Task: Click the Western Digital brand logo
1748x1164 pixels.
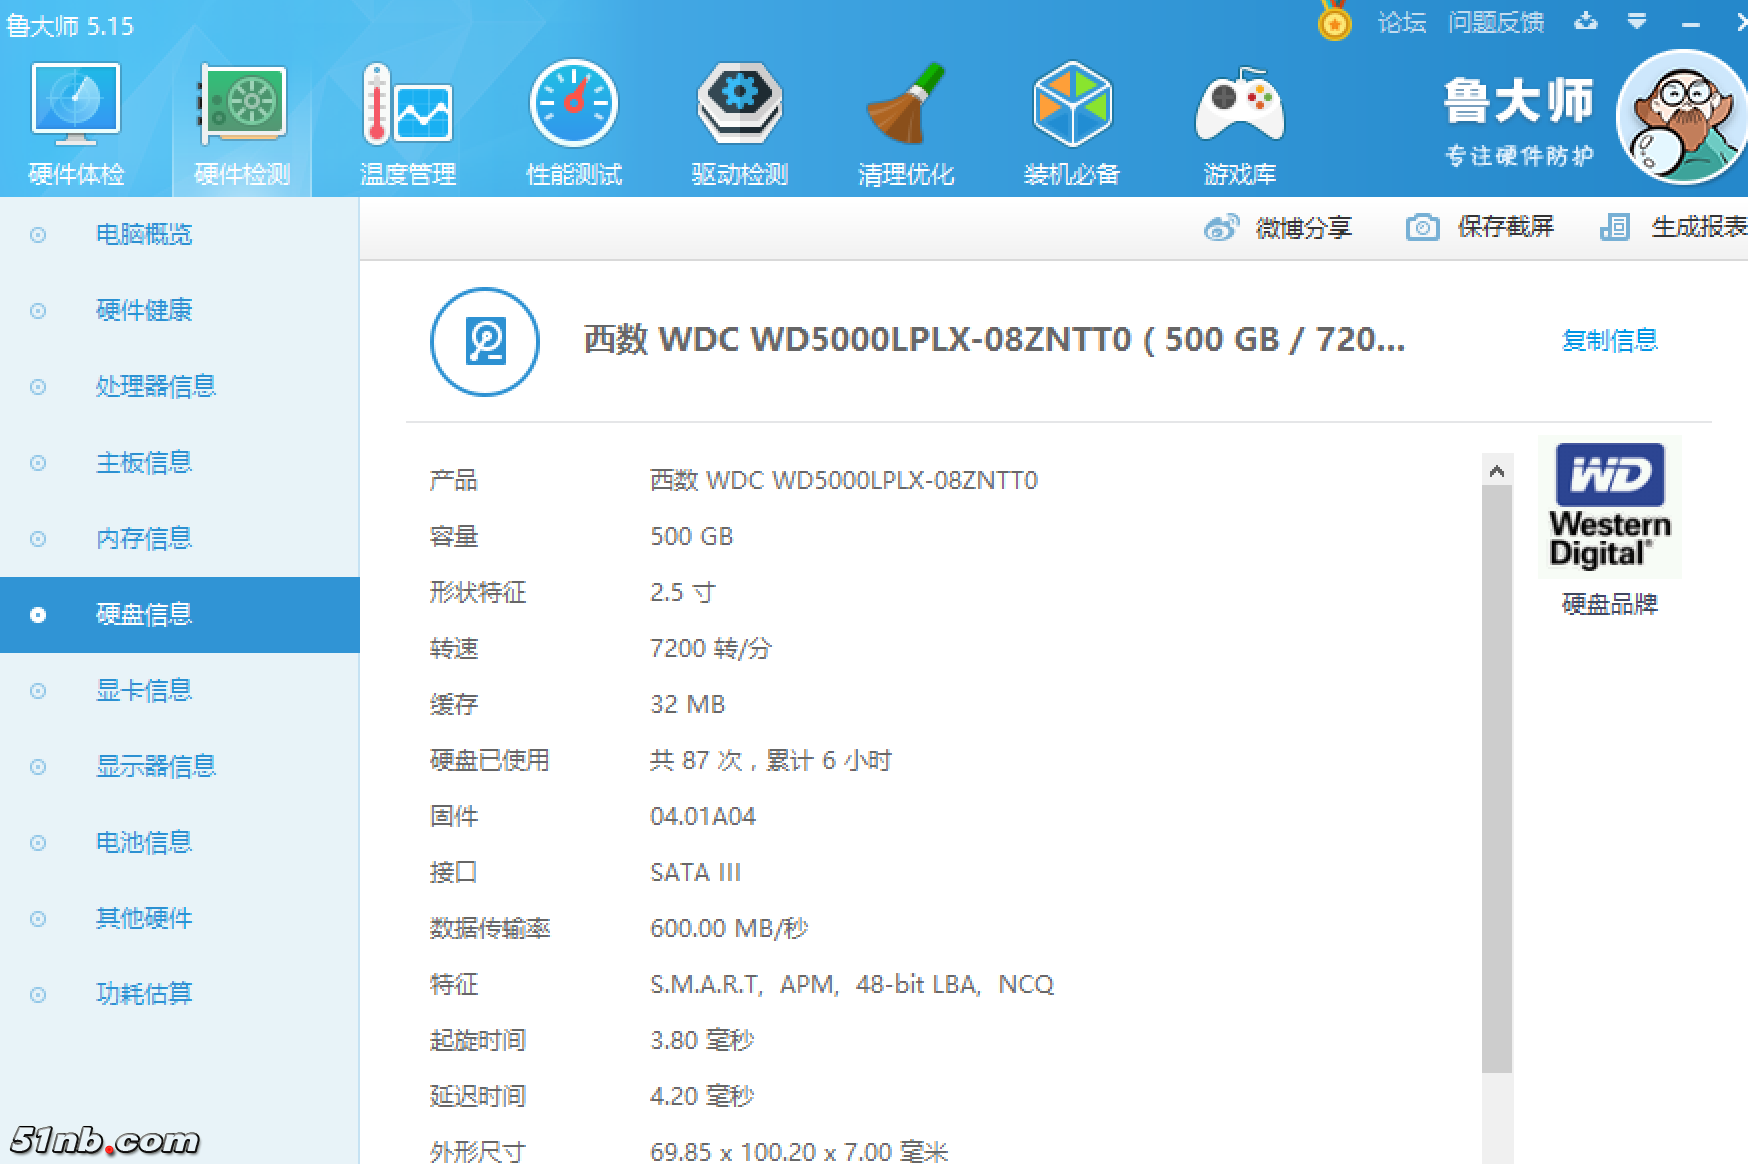Action: [1609, 507]
